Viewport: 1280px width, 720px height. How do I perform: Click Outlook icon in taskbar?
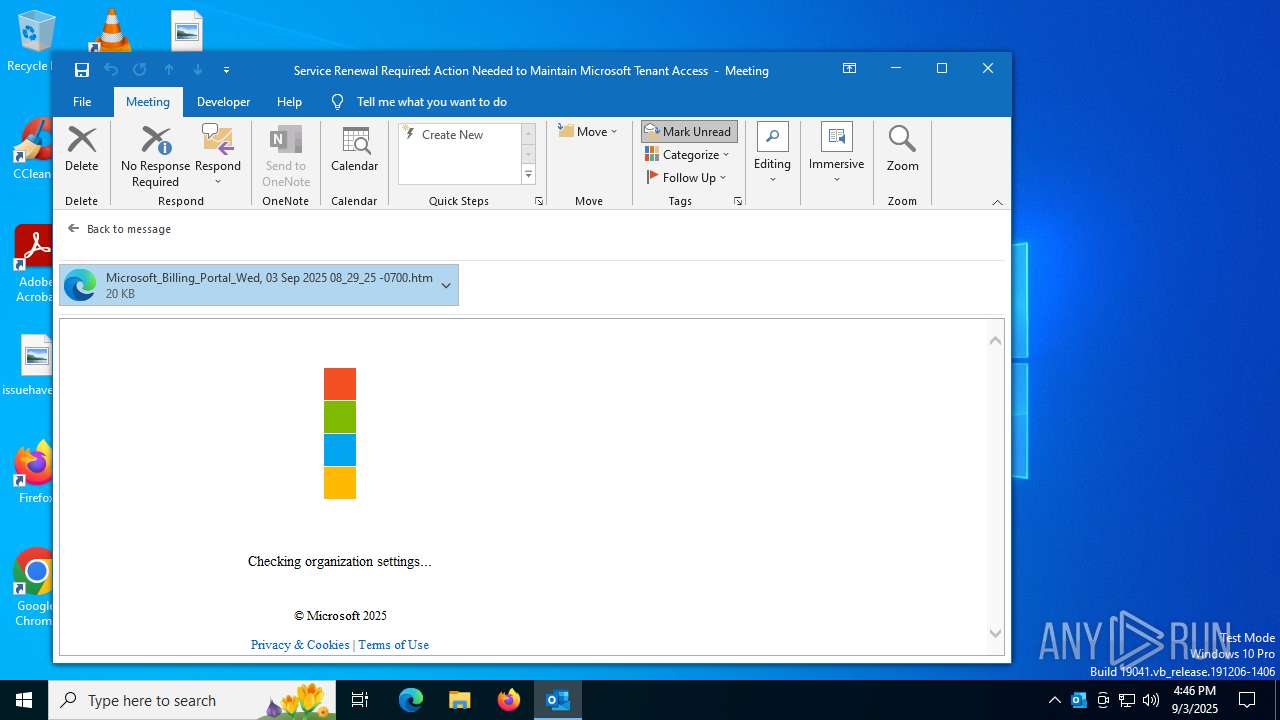click(558, 700)
